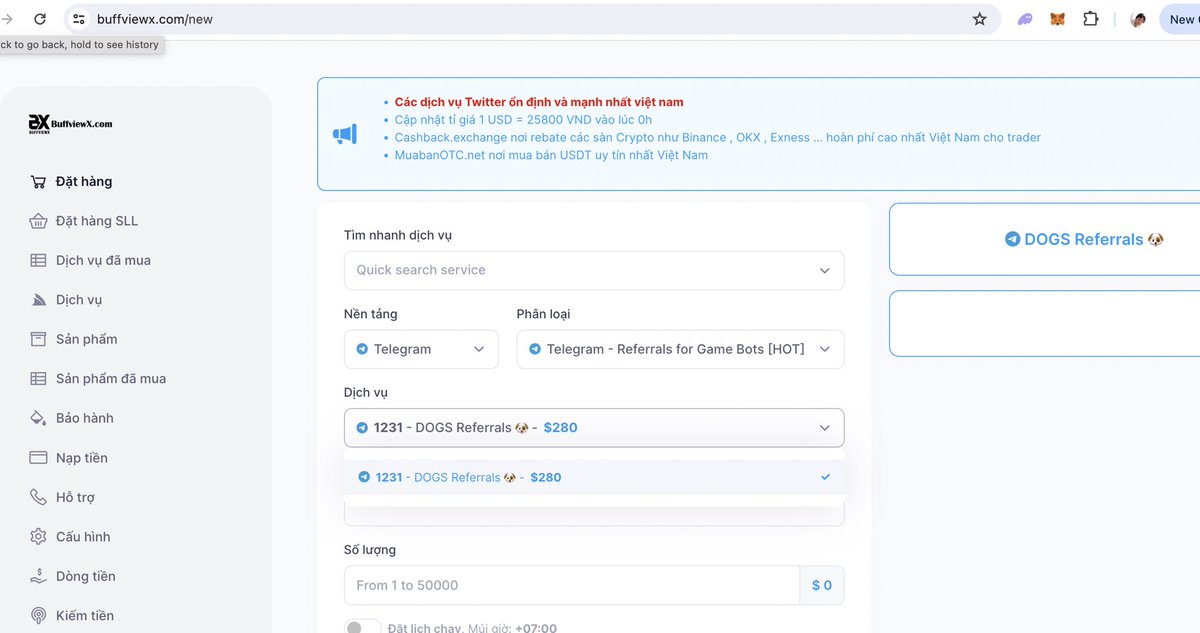Screen dimensions: 1200x633
Task: Click the paint bucket icon beside Bảo hành
Action: point(38,418)
